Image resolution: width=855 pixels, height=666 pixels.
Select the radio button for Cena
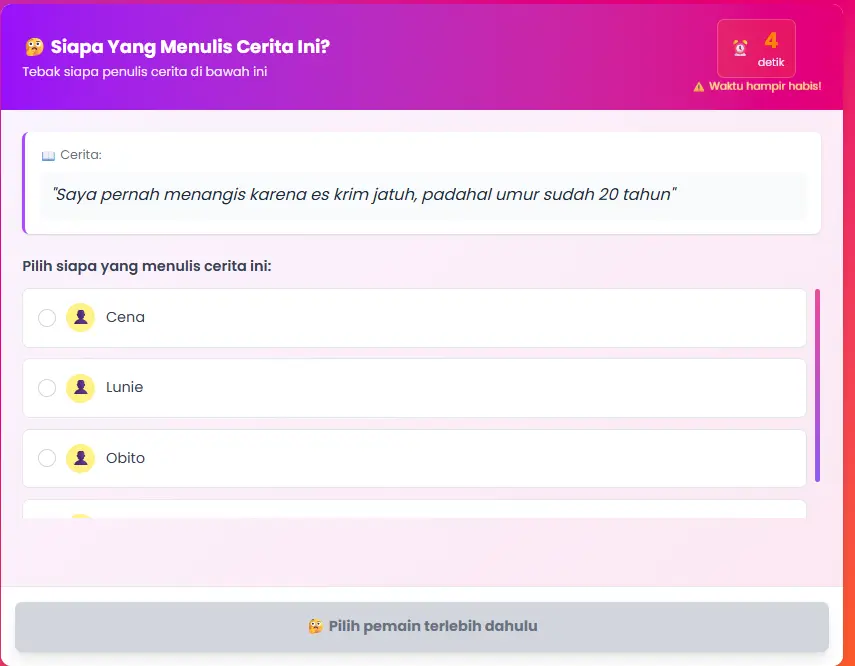tap(47, 318)
